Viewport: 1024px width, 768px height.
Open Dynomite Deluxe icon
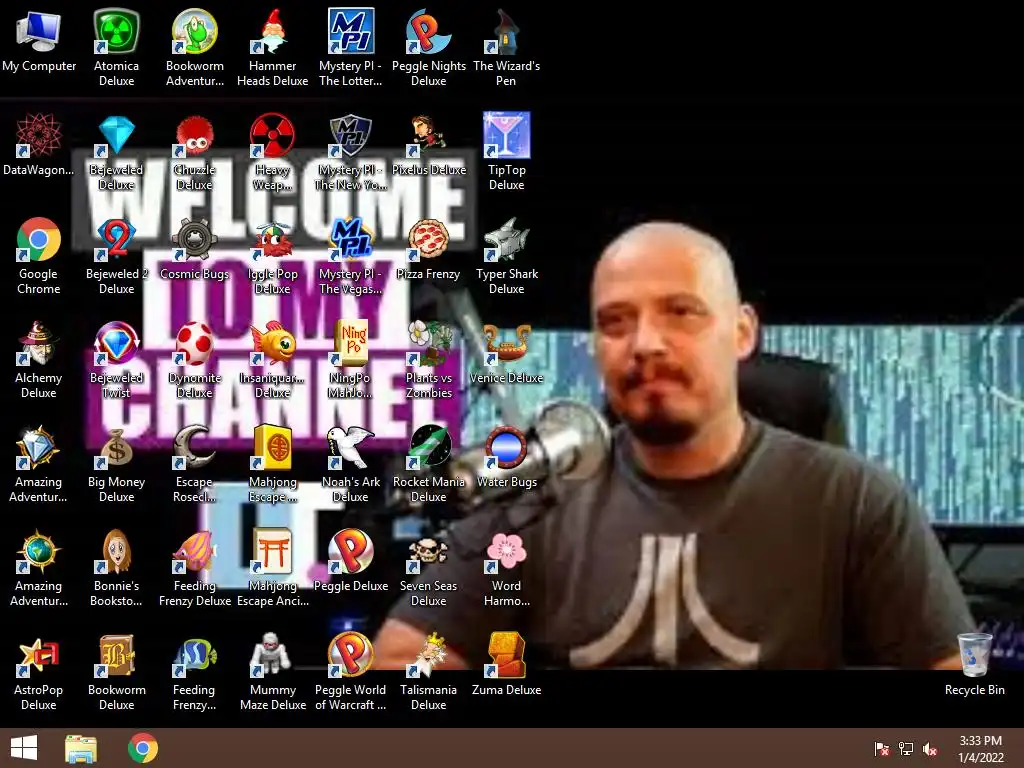(x=195, y=359)
